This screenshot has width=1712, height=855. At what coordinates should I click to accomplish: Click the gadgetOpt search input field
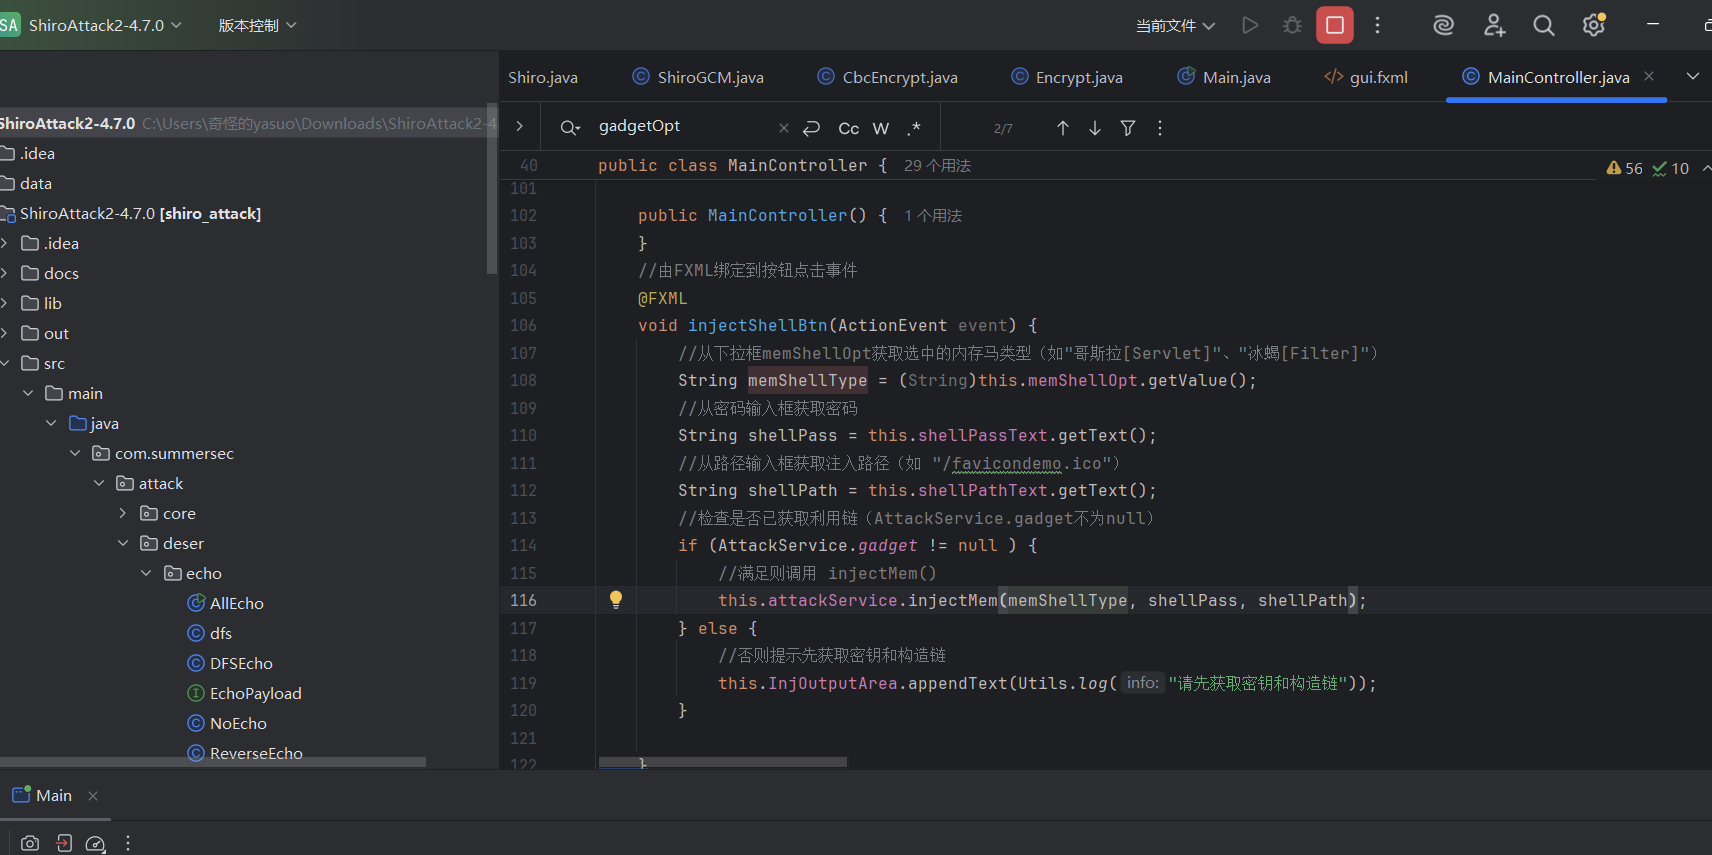tap(680, 126)
